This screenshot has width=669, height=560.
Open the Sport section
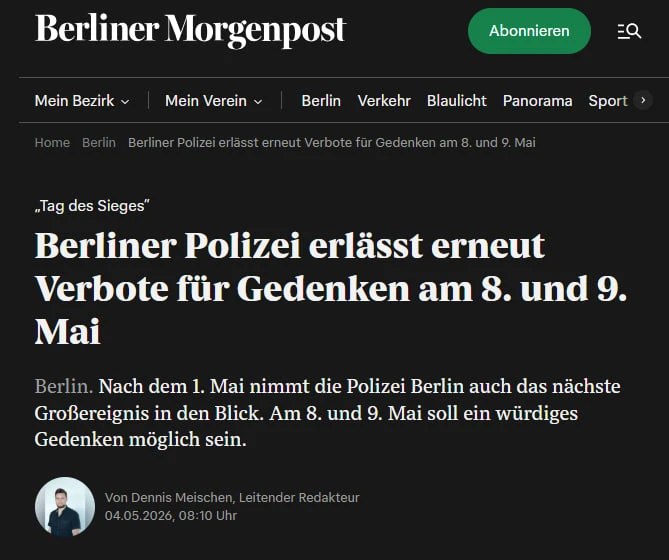608,101
